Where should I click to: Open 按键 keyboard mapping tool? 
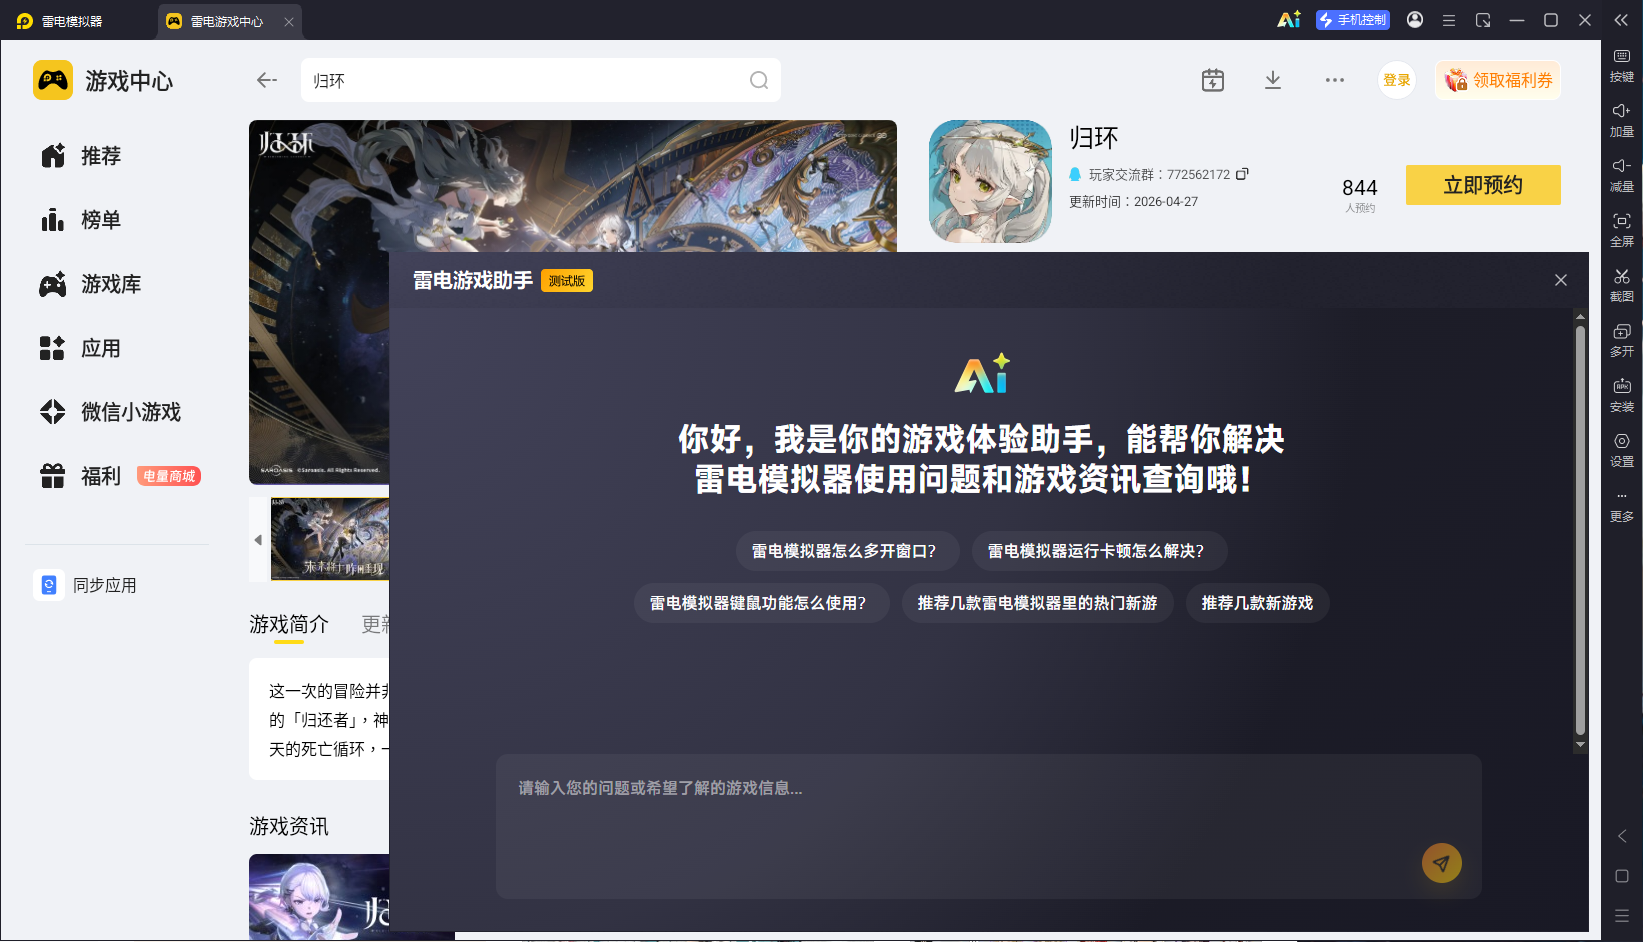click(1622, 65)
